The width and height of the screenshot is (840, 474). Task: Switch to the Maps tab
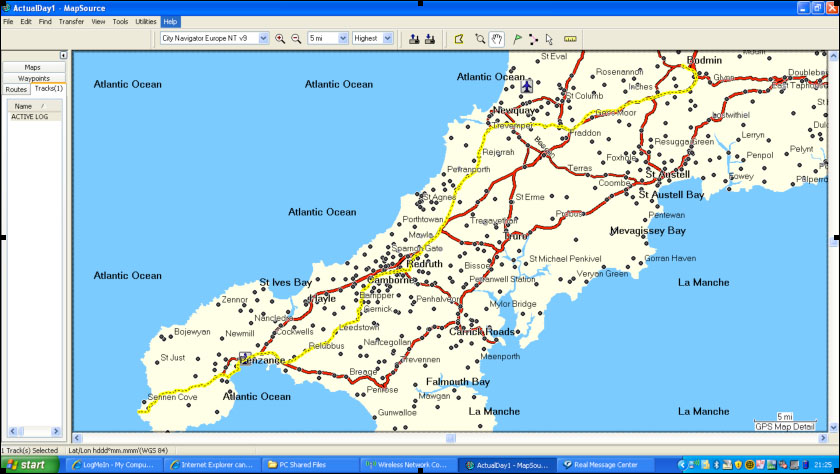(33, 67)
